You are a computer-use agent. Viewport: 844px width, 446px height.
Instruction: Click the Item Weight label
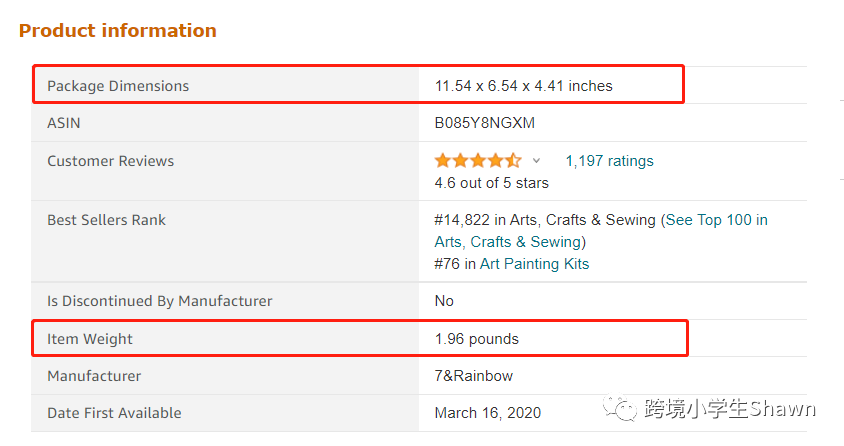click(89, 339)
